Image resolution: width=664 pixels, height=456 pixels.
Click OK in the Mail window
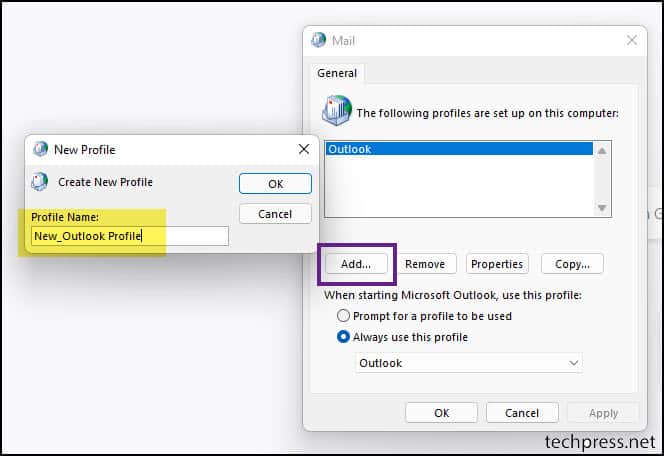click(x=442, y=413)
